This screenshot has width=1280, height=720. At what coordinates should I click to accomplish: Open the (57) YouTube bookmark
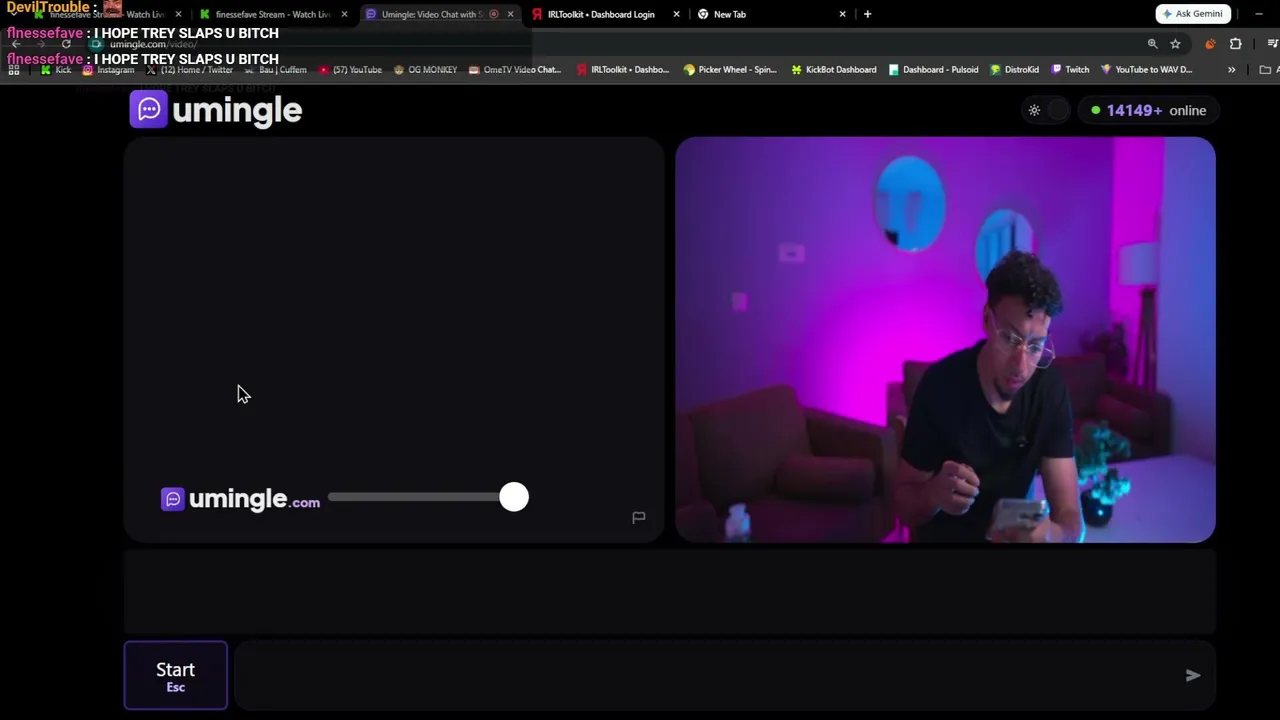pyautogui.click(x=350, y=70)
